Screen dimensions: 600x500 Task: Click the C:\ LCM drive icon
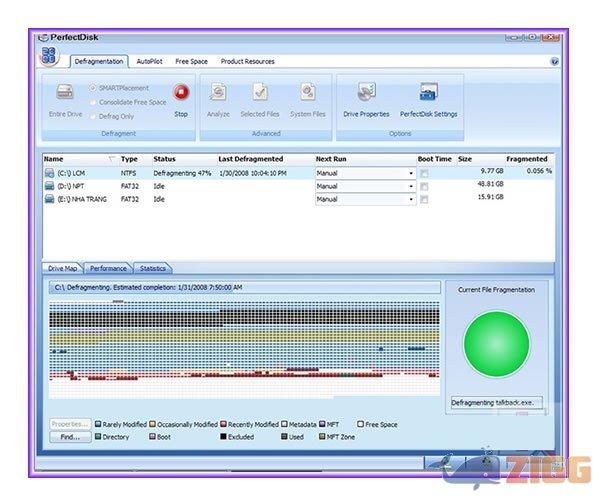[x=49, y=173]
